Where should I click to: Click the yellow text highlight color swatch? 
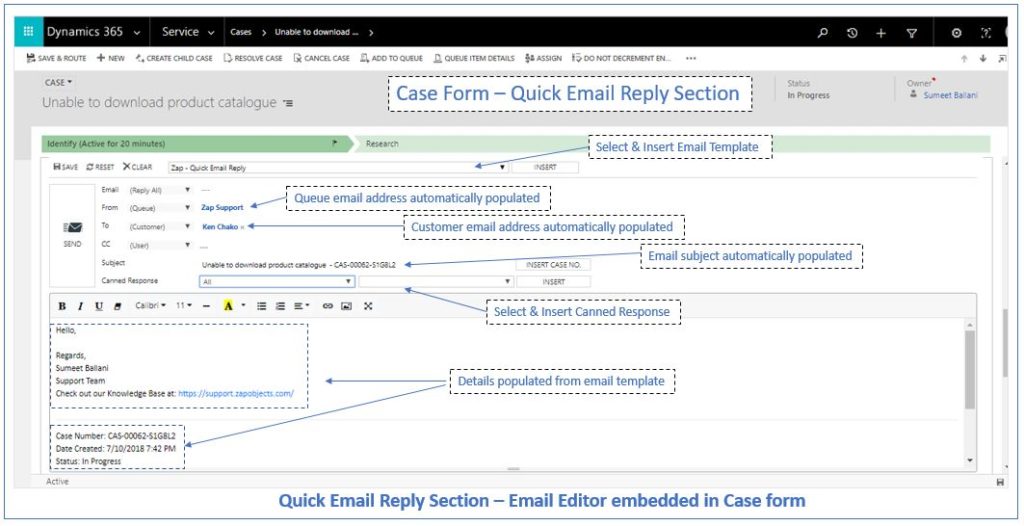point(228,306)
